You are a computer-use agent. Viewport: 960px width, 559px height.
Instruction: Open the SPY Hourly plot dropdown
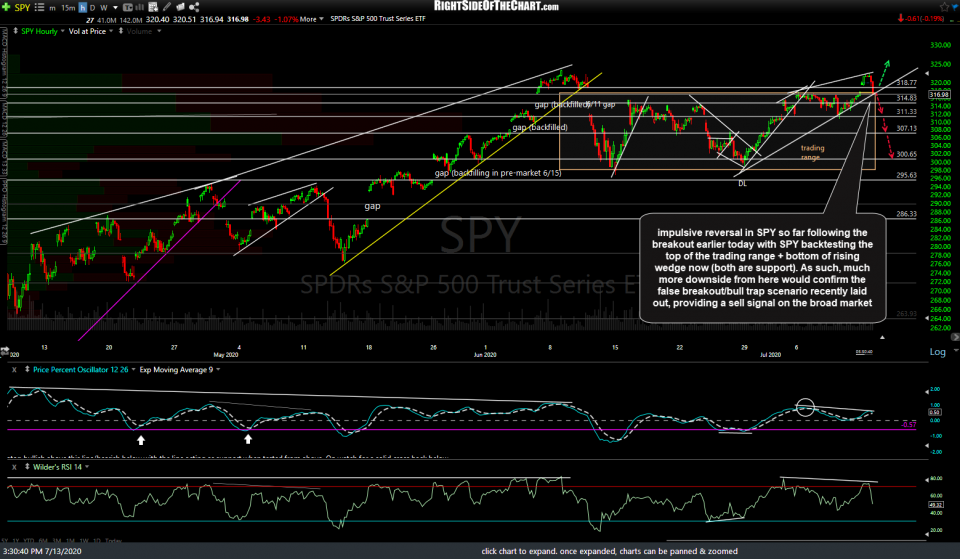tap(62, 31)
